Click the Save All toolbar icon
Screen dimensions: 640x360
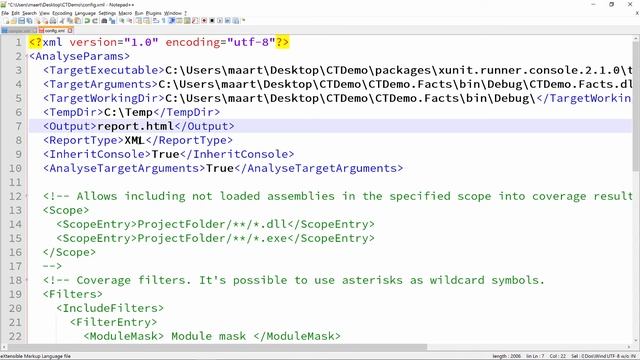click(29, 20)
